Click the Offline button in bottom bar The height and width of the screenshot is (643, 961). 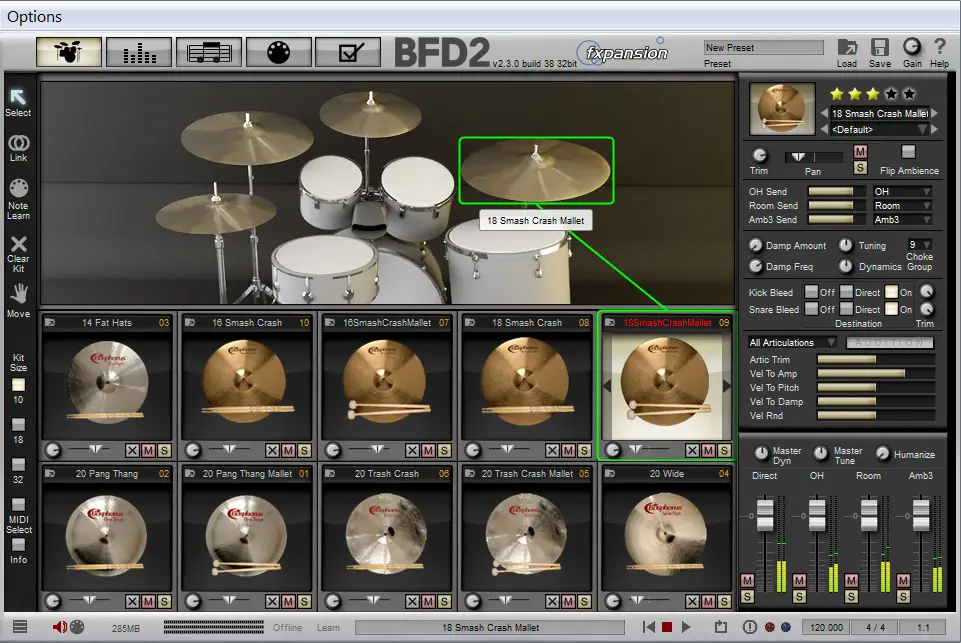coord(287,627)
